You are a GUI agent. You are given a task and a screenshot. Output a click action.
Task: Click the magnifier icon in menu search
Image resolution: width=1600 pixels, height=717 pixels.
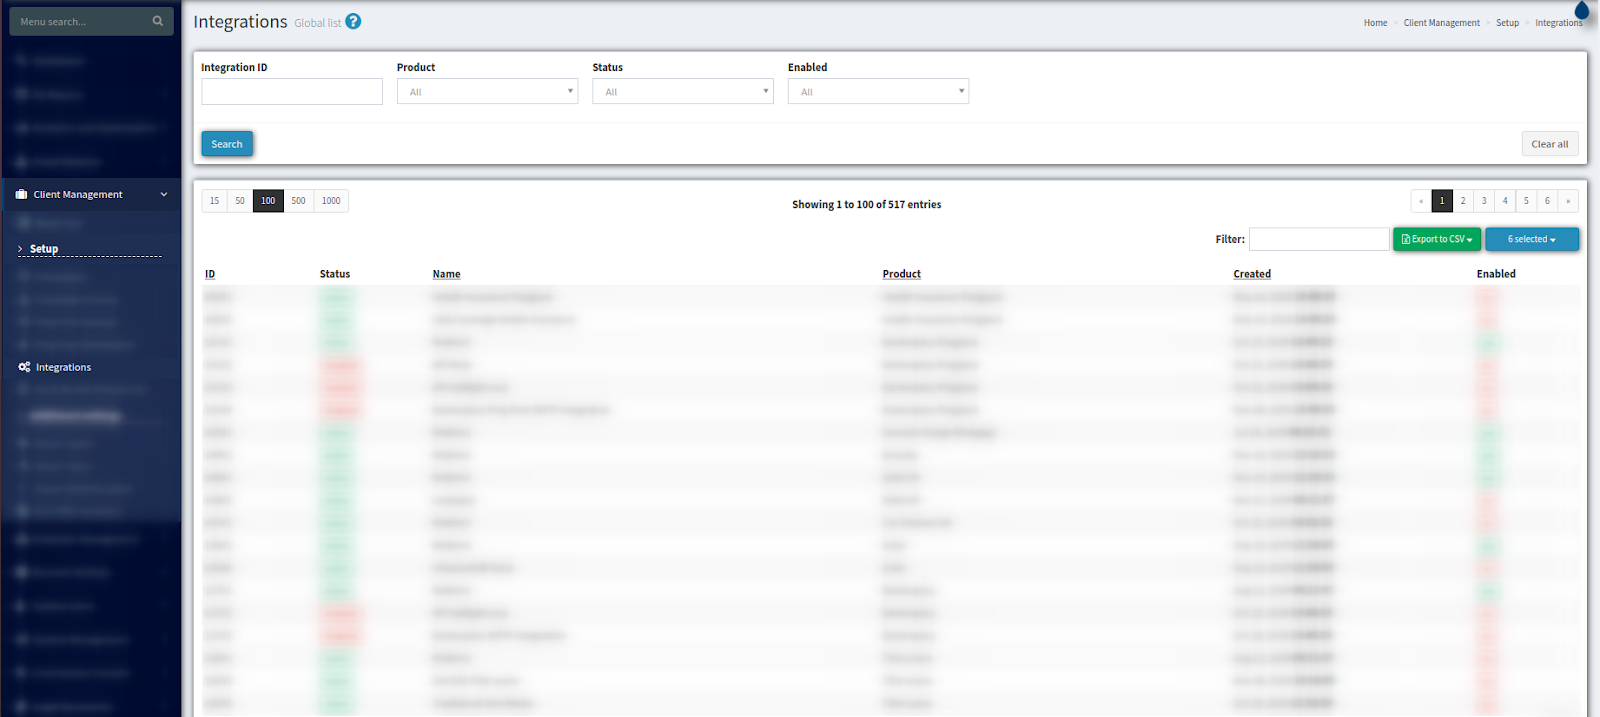157,21
